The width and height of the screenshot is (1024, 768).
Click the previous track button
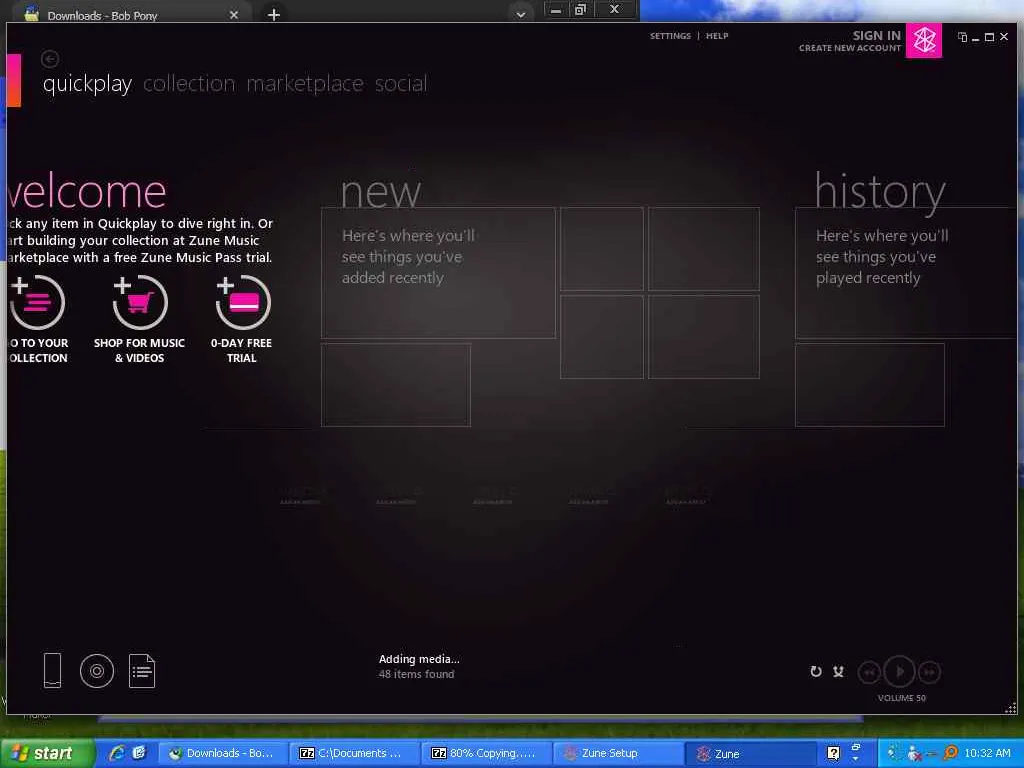click(x=869, y=672)
